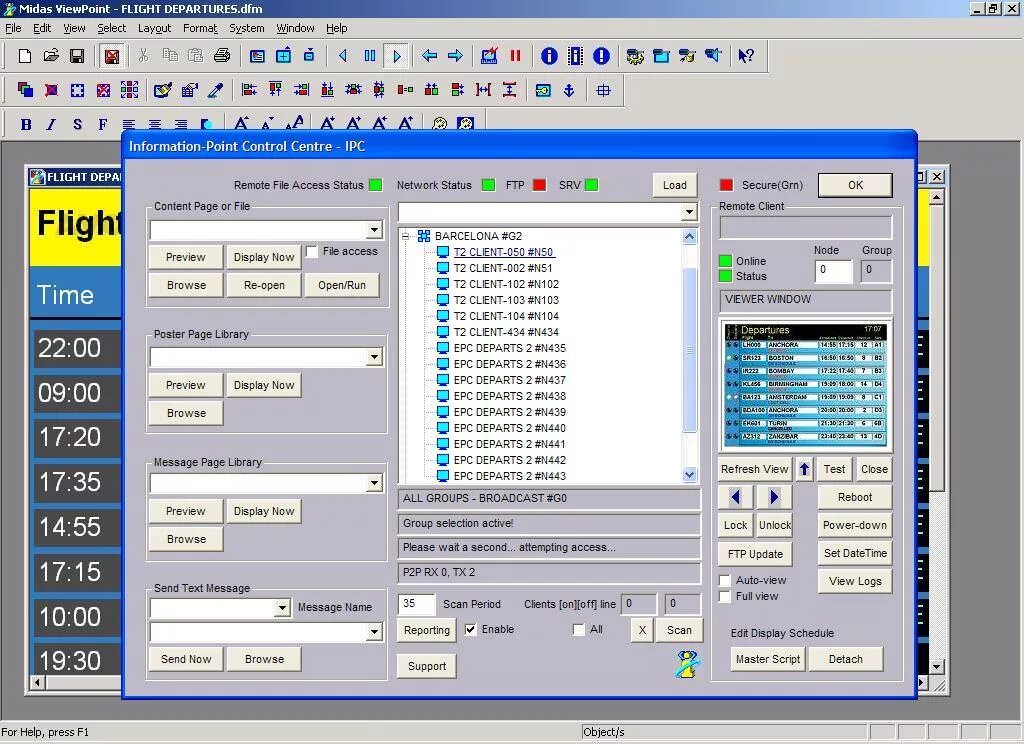
Task: Click the blue up arrow beside Refresh View
Action: click(805, 469)
